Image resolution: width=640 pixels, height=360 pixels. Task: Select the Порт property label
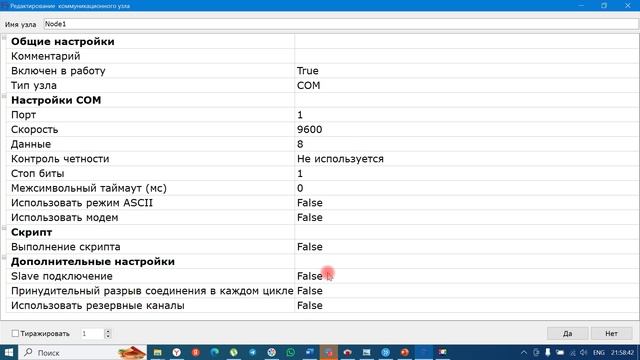(23, 115)
